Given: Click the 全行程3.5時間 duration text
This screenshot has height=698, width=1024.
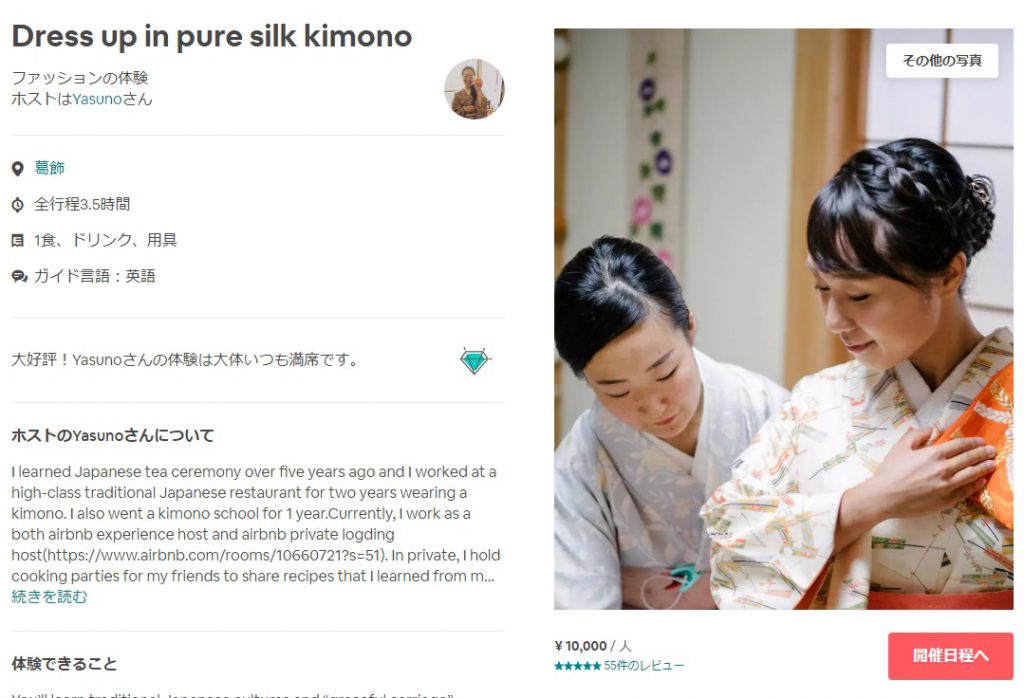Looking at the screenshot, I should [82, 204].
